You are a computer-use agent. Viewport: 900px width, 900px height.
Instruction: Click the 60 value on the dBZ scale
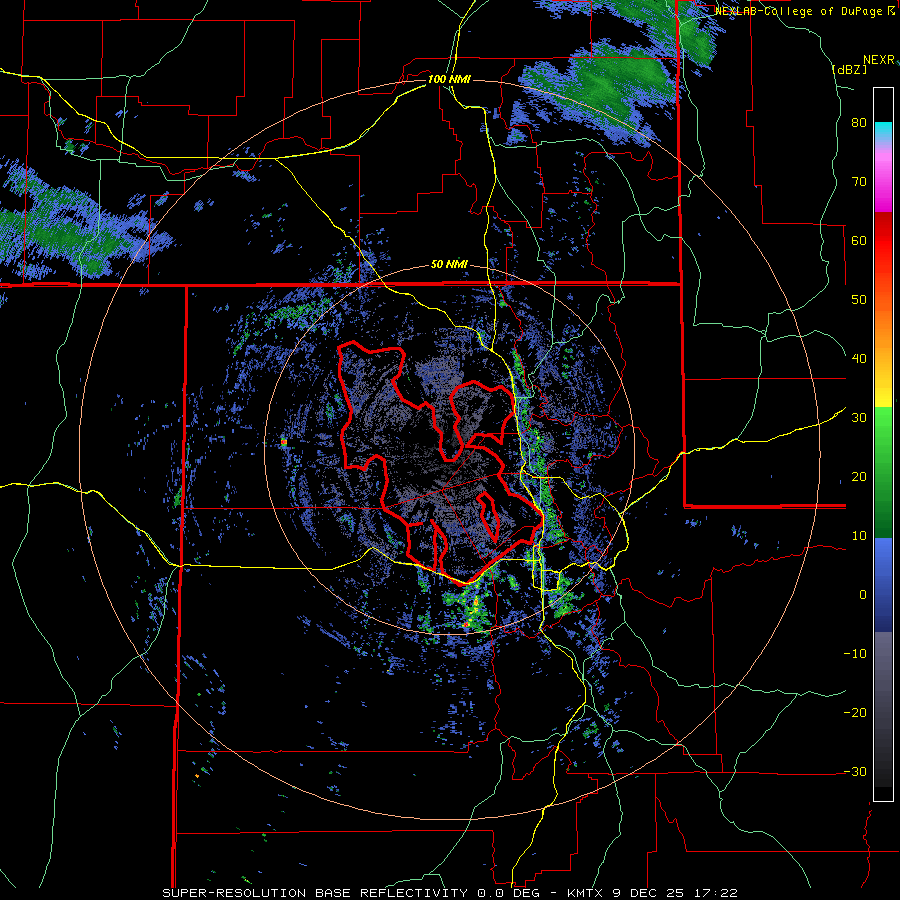(859, 240)
